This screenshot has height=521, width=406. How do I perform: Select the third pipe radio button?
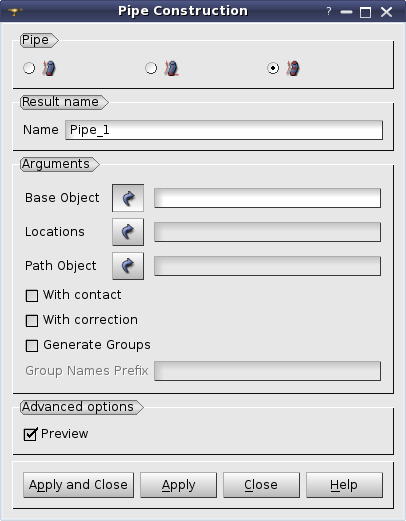[273, 68]
